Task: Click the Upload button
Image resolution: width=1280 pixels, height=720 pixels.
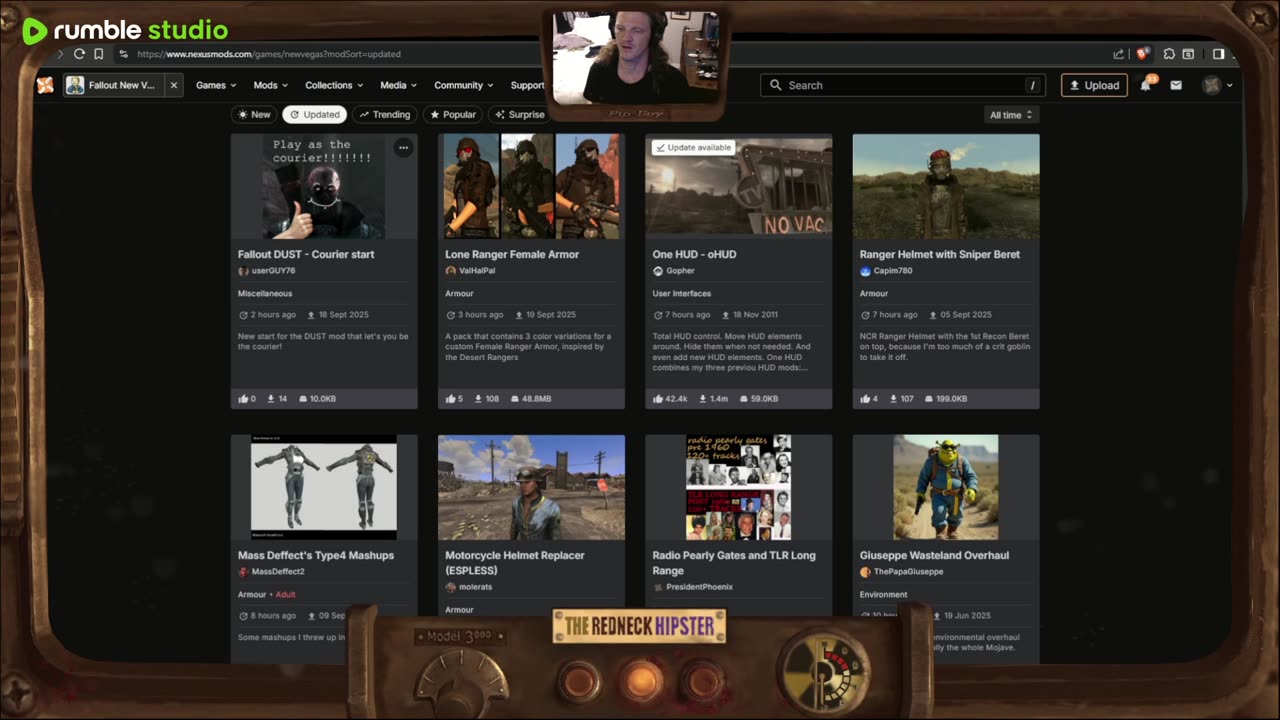Action: [x=1094, y=85]
